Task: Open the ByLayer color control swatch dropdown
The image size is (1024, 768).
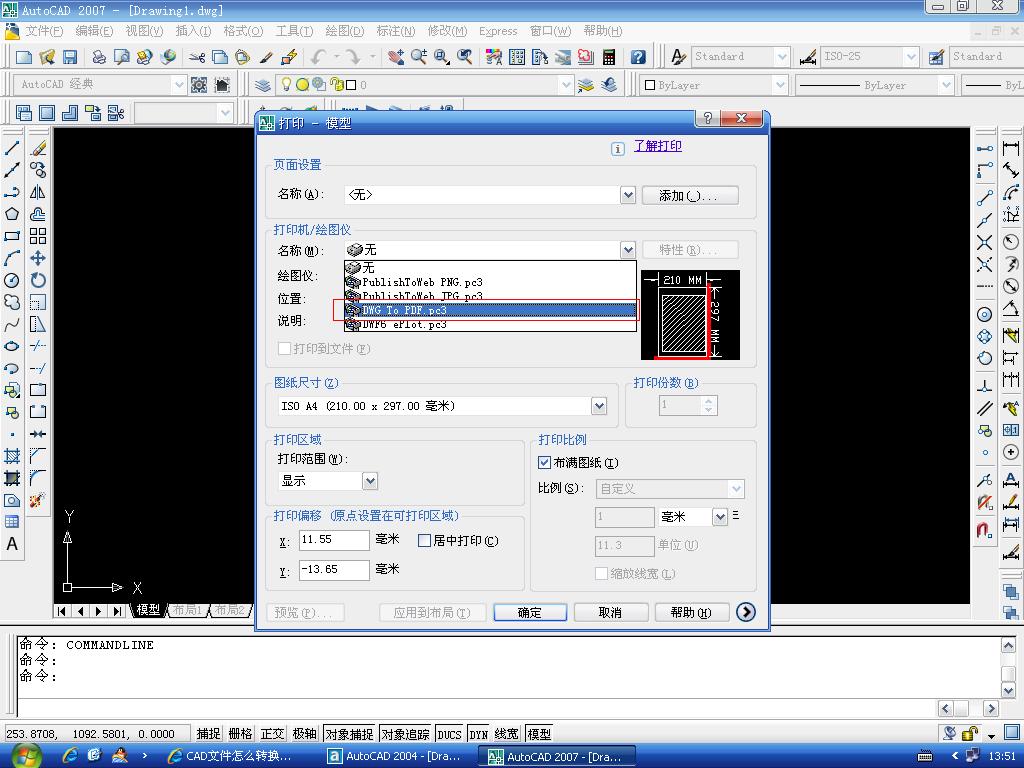Action: point(780,85)
